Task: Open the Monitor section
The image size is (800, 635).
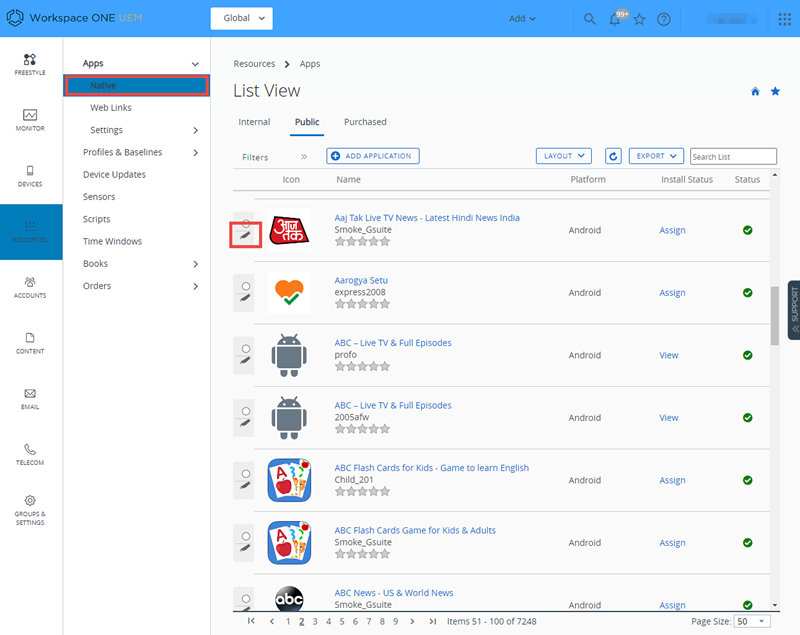Action: coord(30,120)
